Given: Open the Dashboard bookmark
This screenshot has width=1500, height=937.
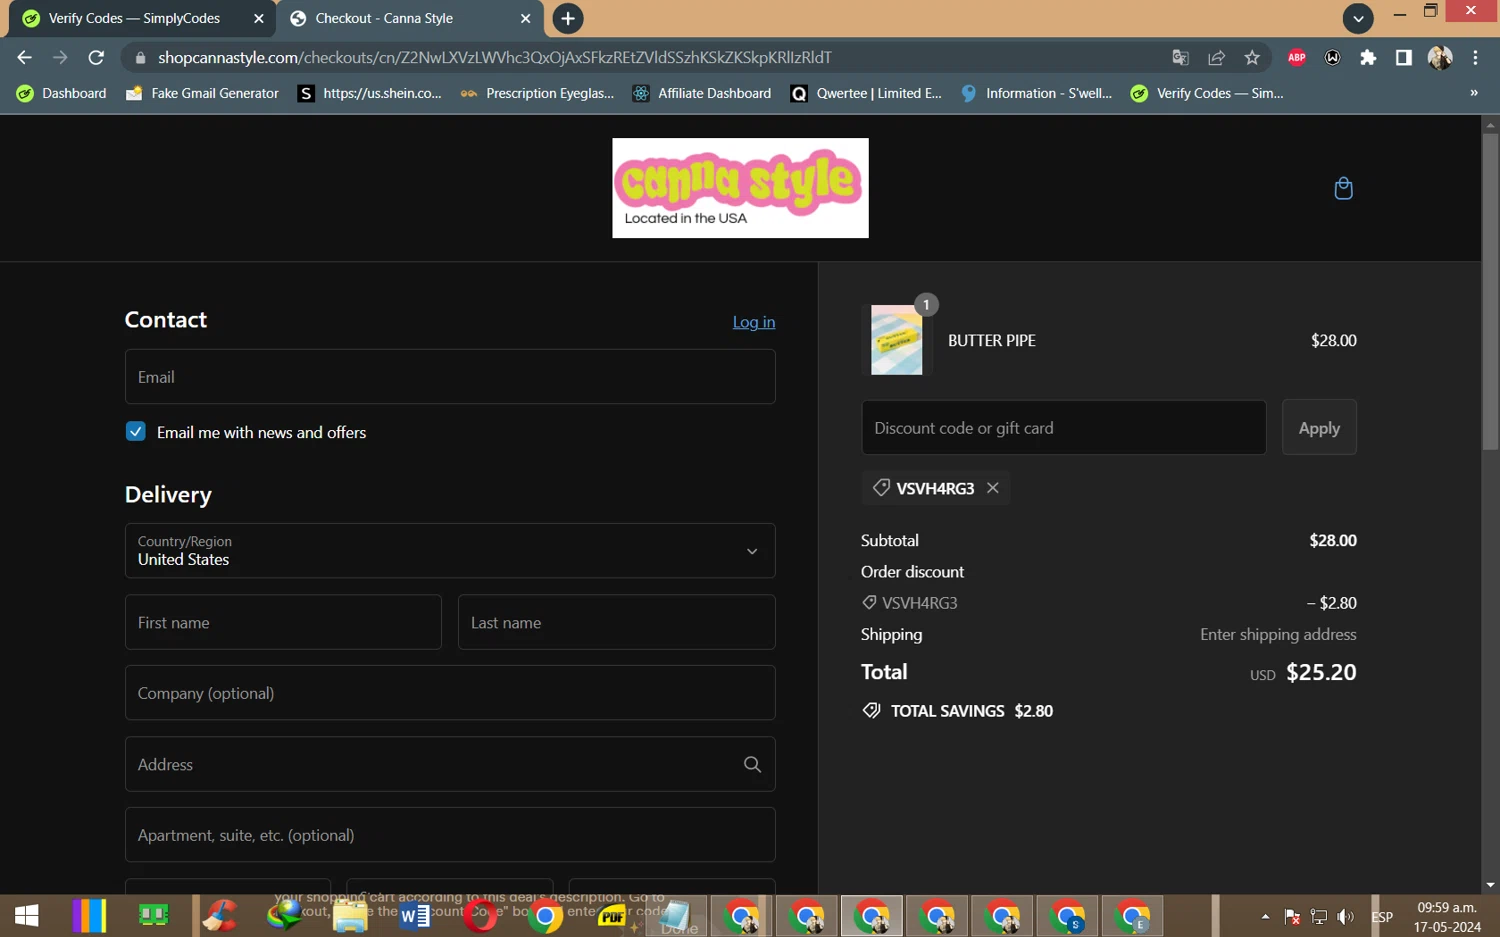Looking at the screenshot, I should 61,93.
